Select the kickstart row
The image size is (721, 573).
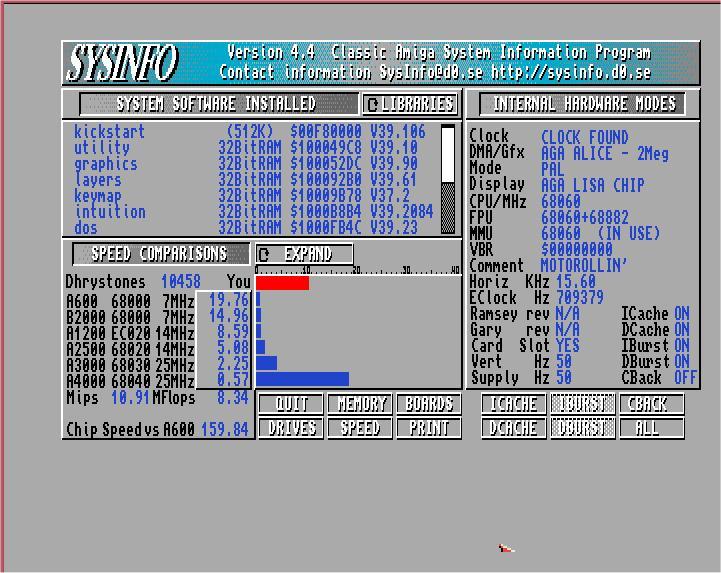[251, 132]
